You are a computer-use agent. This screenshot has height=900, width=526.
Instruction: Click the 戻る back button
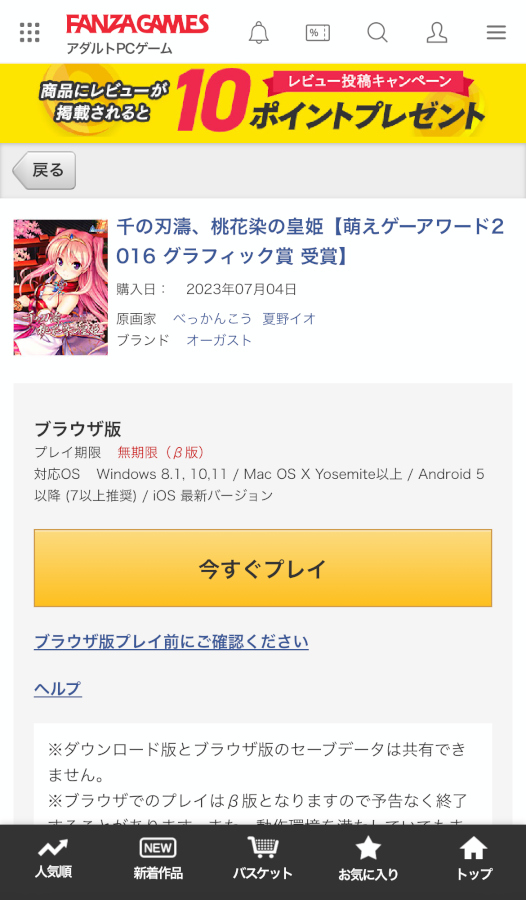tap(44, 170)
